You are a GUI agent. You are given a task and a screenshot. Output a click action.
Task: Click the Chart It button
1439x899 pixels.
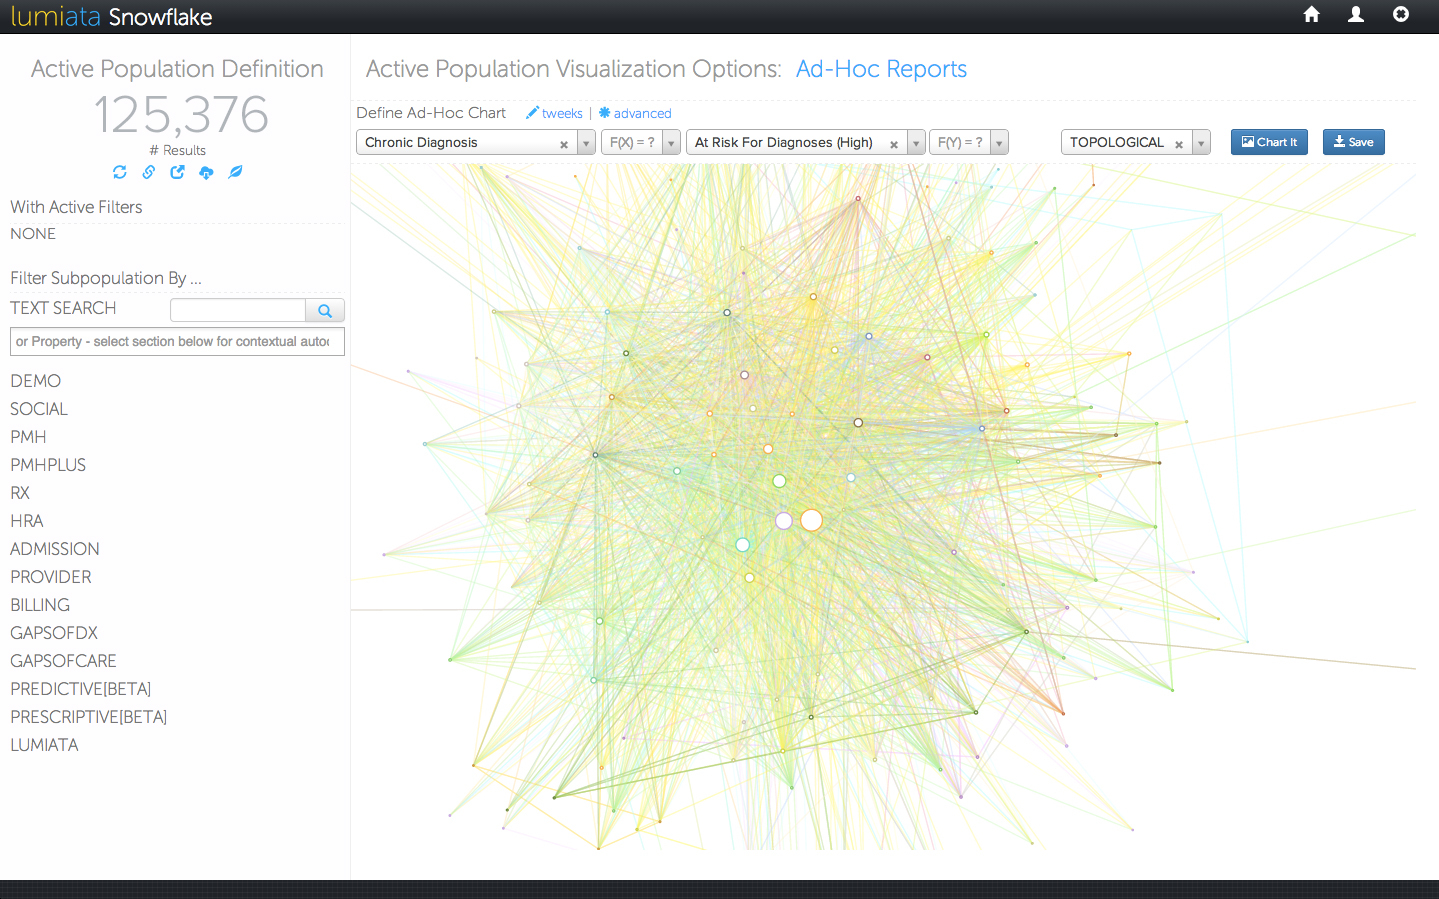point(1269,142)
